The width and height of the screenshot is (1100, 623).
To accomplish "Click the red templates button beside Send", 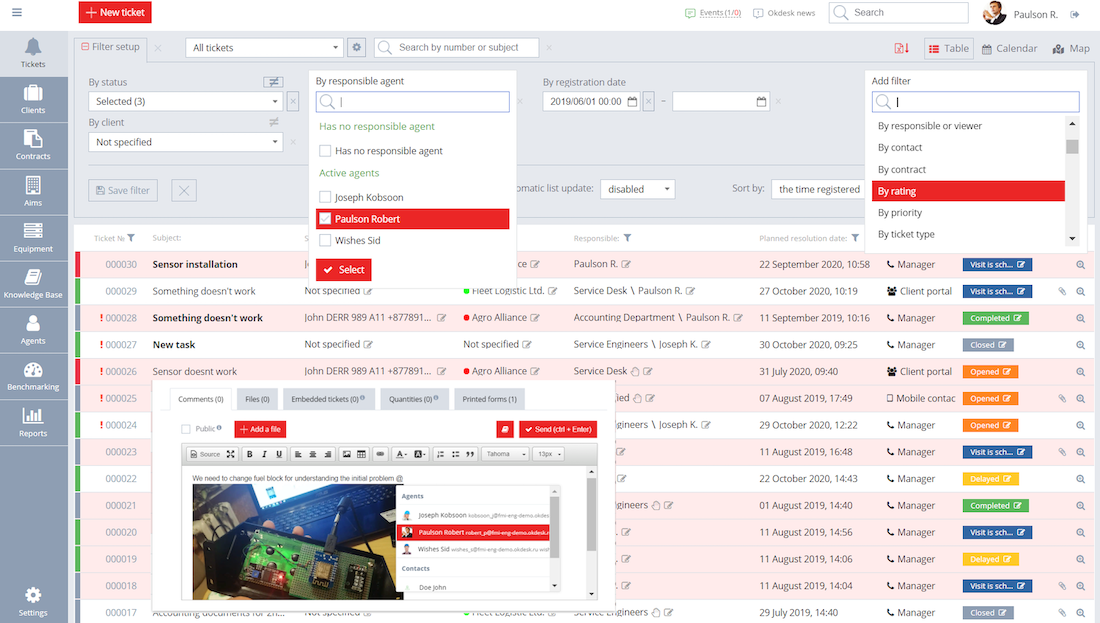I will 504,429.
